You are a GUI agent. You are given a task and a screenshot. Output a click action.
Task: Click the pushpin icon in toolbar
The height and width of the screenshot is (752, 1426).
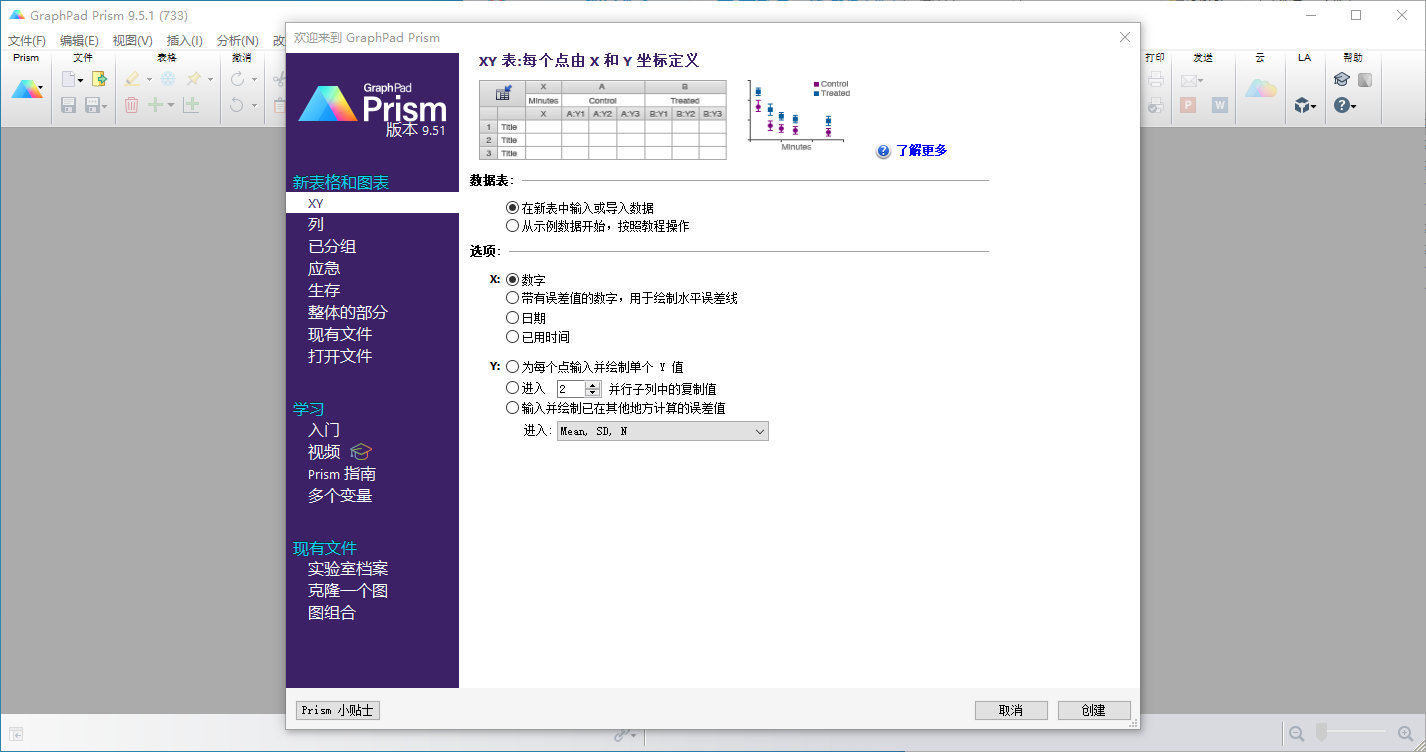pyautogui.click(x=194, y=79)
